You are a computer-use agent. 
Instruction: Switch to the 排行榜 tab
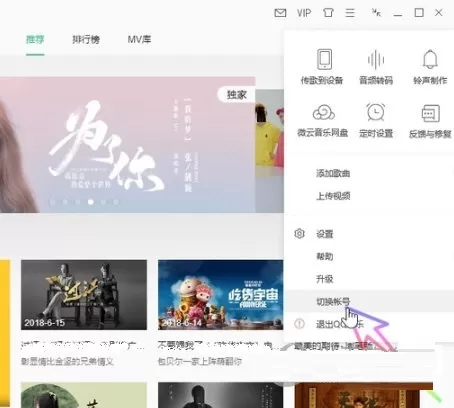pyautogui.click(x=86, y=39)
